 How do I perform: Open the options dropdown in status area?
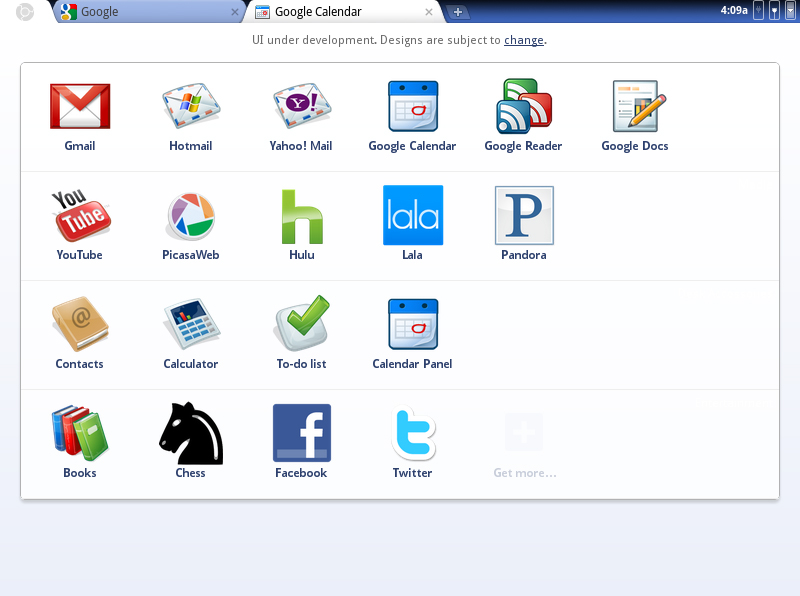790,11
